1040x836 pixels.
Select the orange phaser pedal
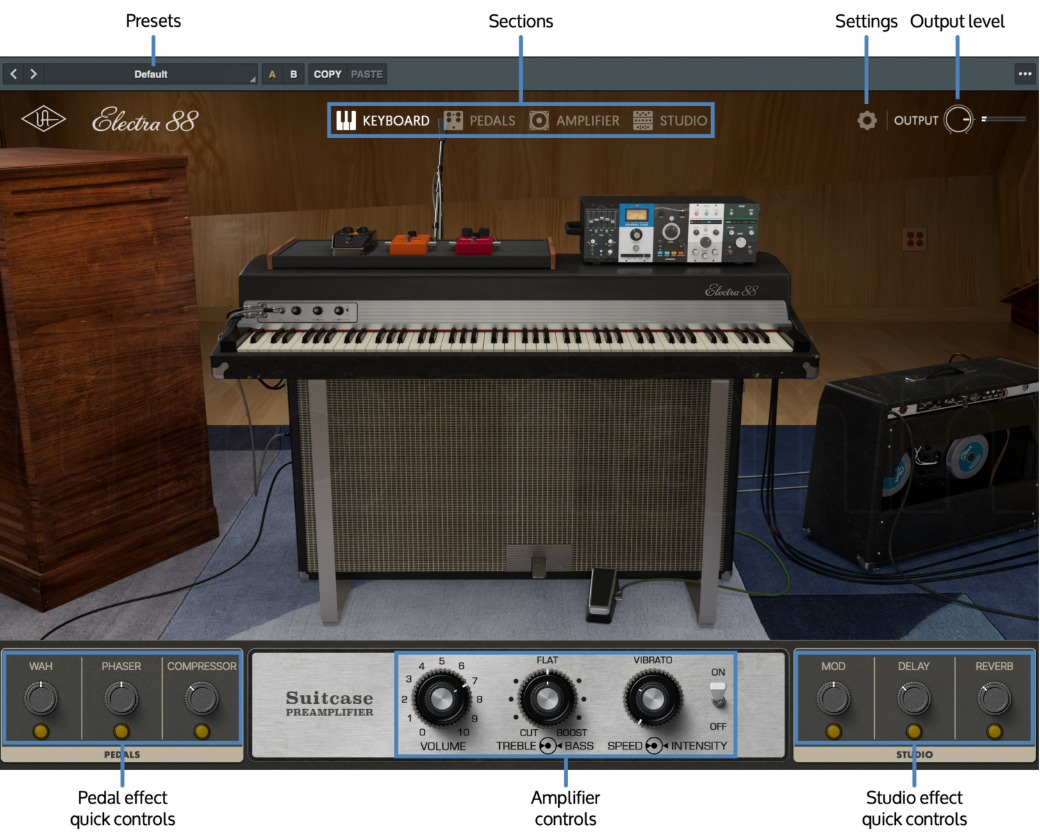(x=411, y=244)
